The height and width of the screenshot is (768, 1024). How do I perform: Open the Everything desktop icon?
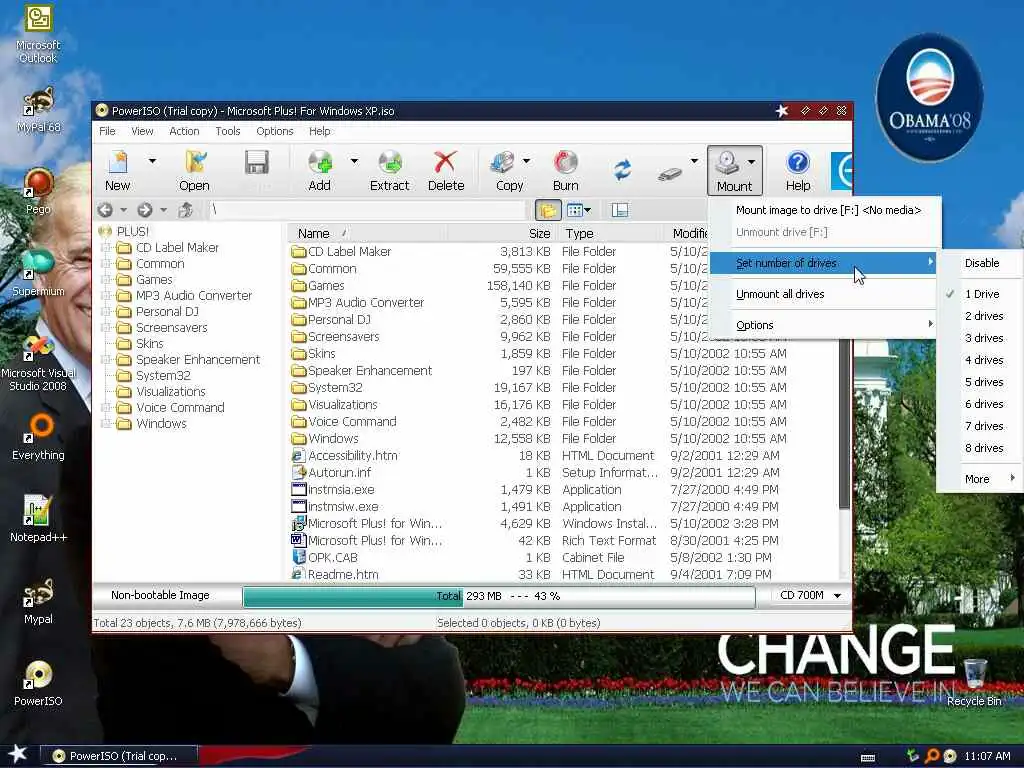38,436
